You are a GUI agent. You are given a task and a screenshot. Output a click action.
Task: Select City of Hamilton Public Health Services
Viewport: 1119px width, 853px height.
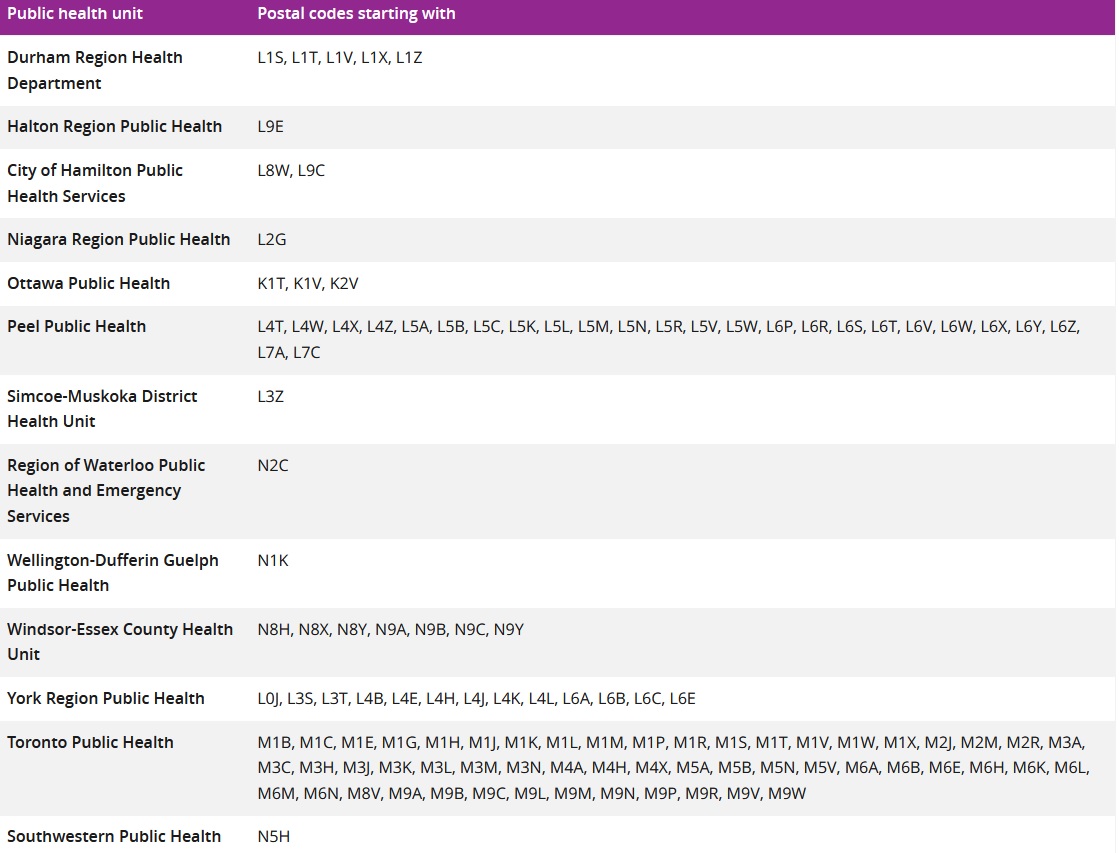click(x=95, y=183)
